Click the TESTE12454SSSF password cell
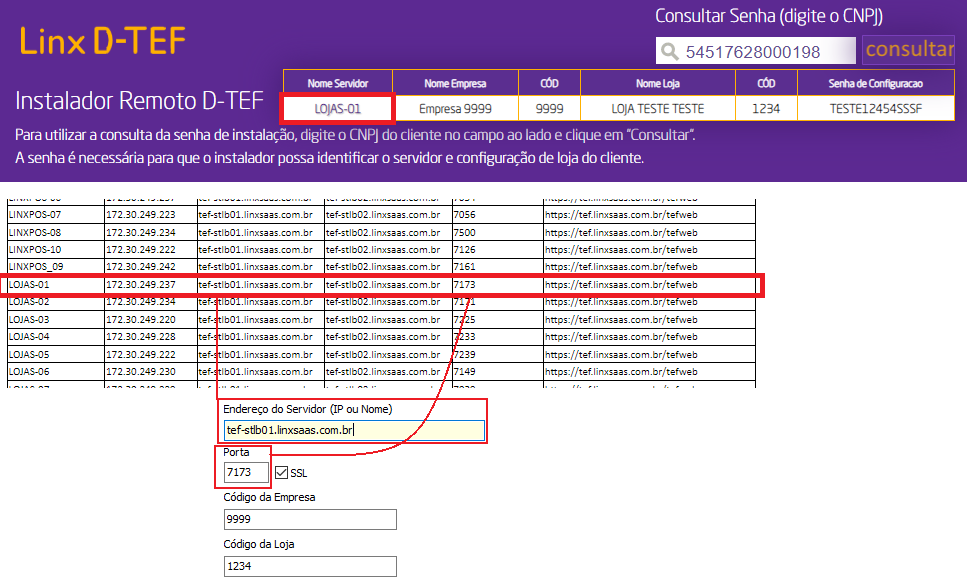This screenshot has width=967, height=584. pyautogui.click(x=876, y=109)
